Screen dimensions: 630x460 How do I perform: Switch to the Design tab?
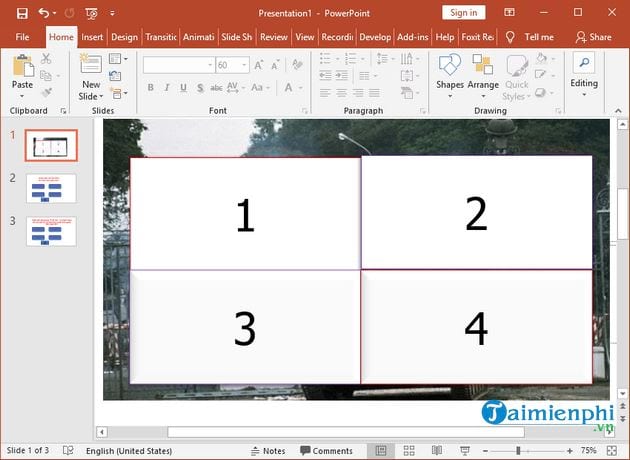tap(124, 37)
